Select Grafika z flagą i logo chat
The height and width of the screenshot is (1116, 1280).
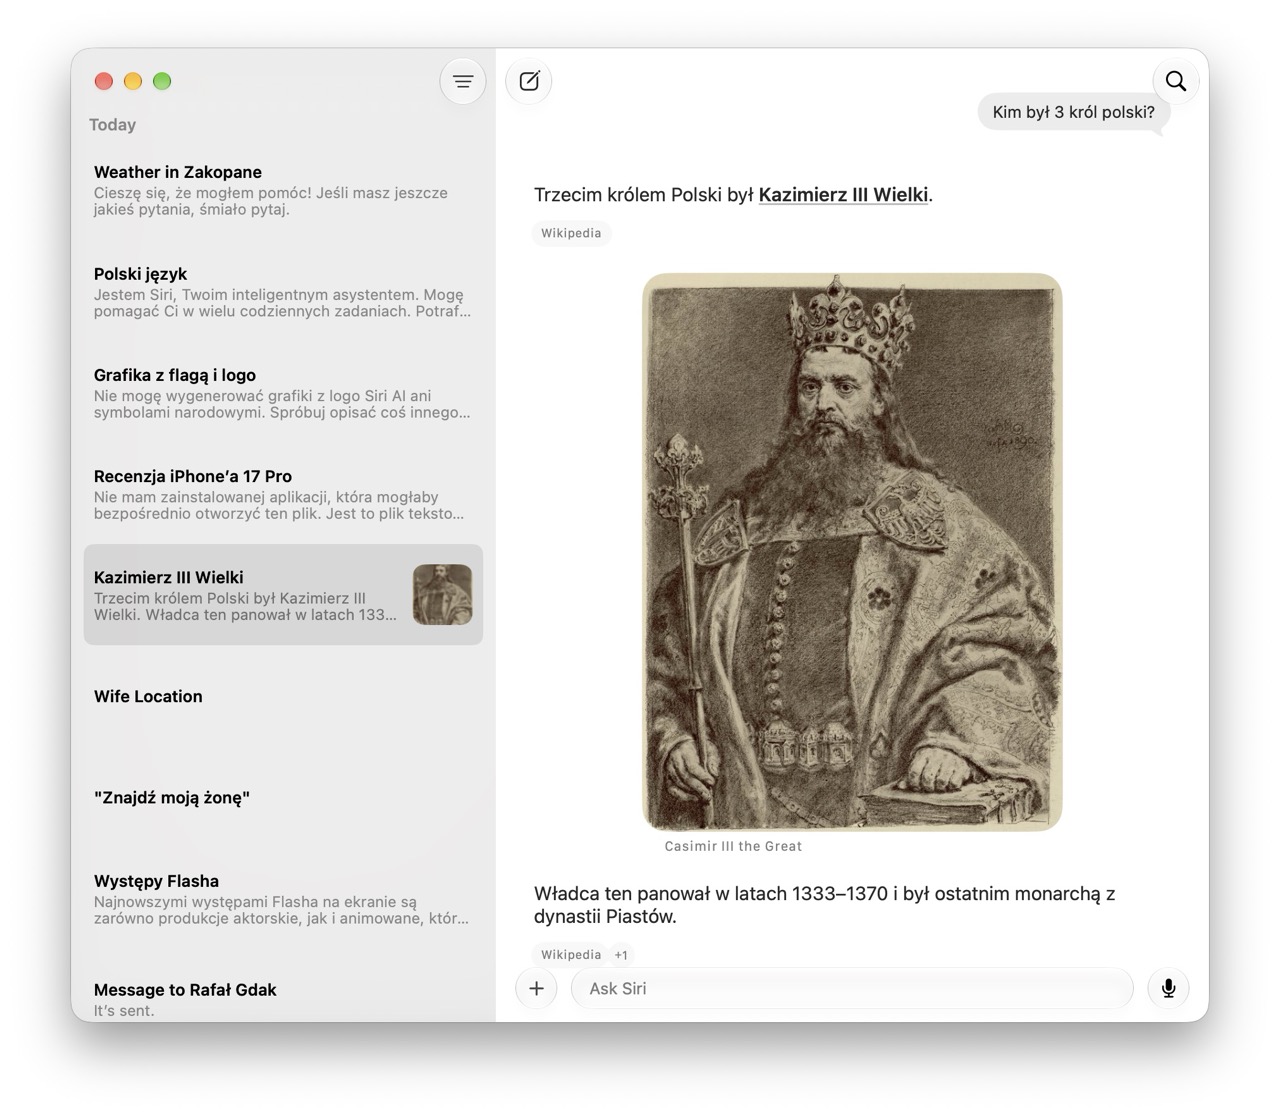pos(283,392)
